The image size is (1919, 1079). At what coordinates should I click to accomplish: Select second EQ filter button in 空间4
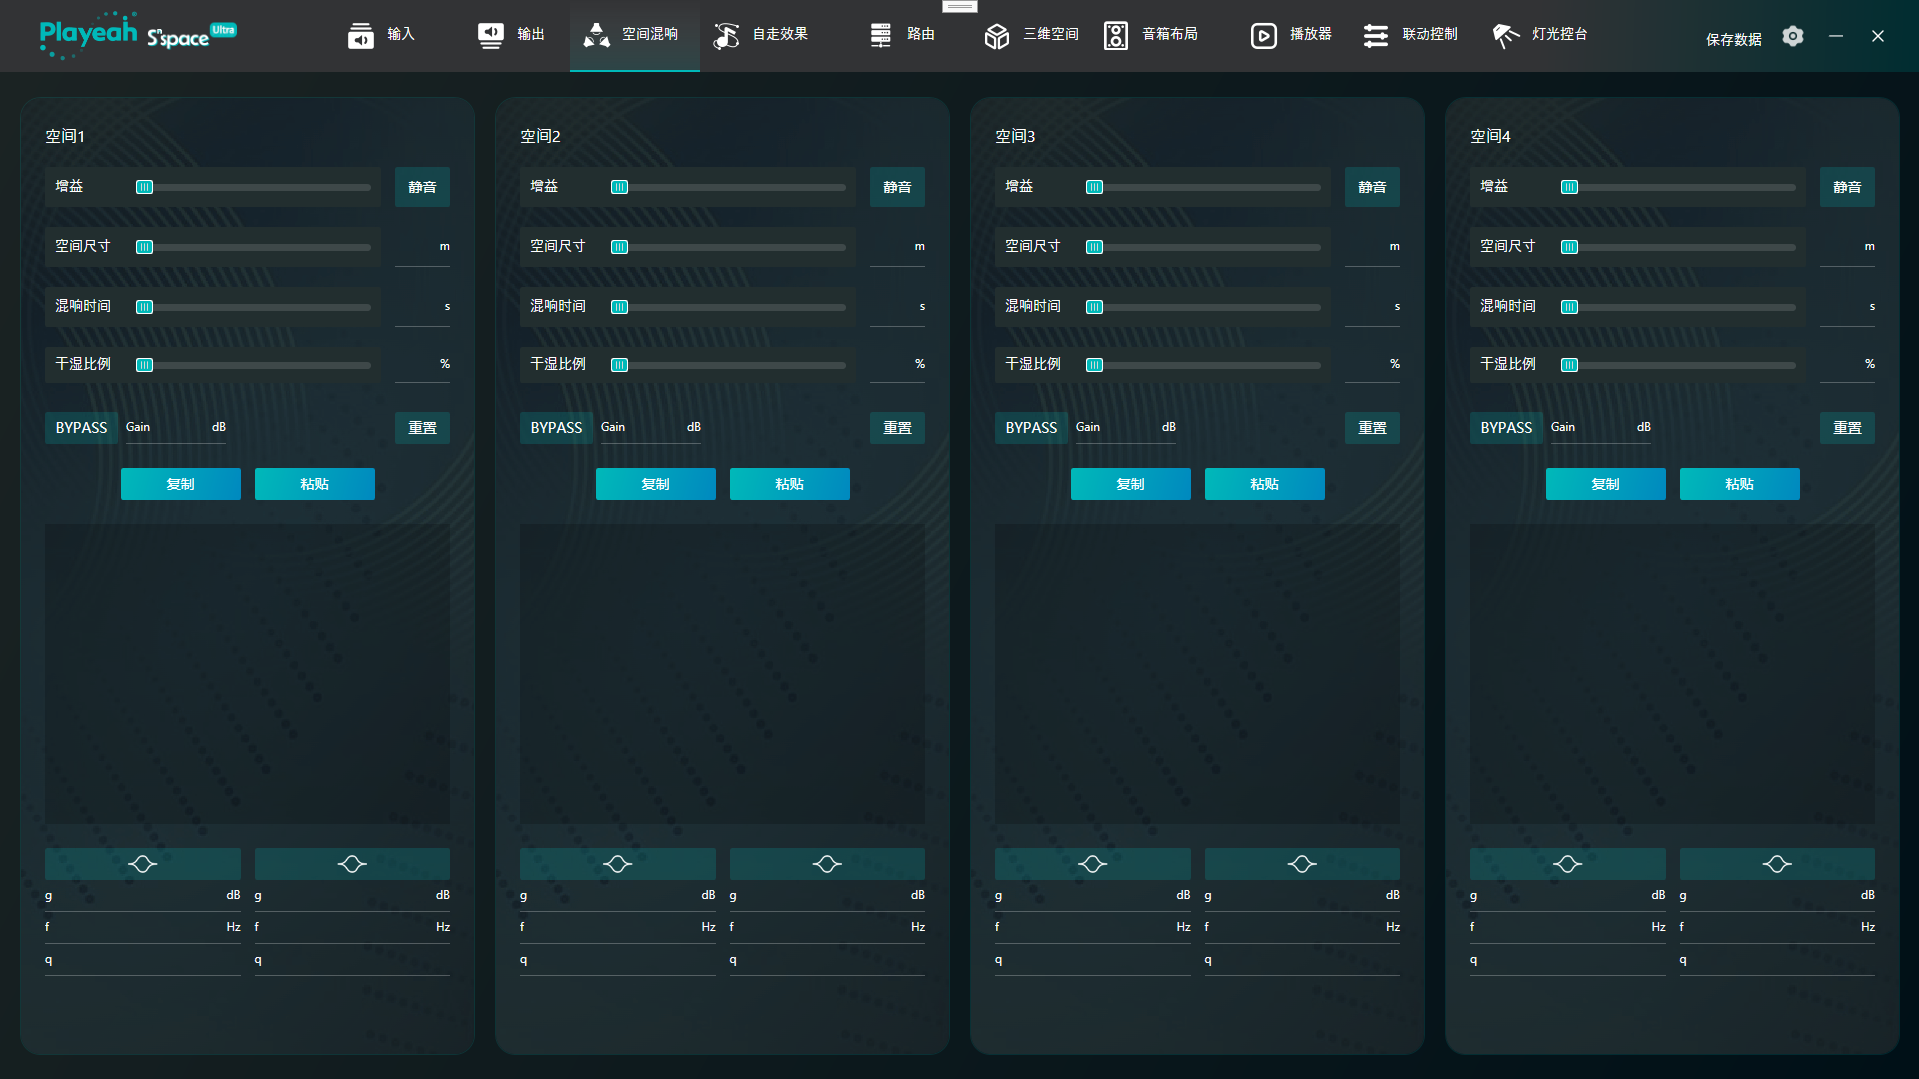1777,864
